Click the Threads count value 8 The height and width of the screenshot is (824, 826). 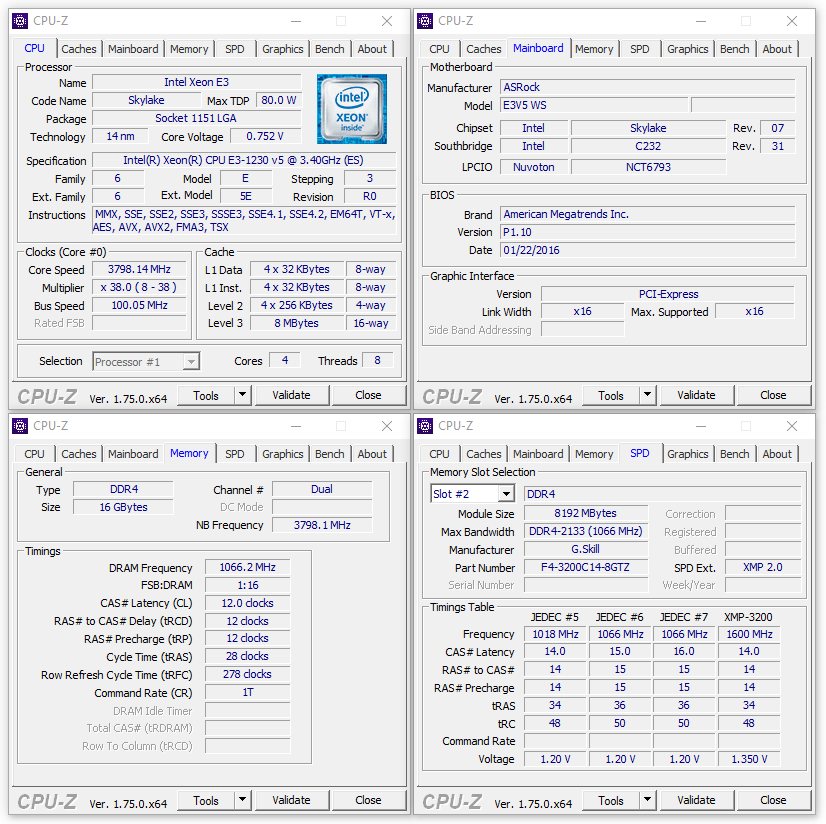pos(377,360)
